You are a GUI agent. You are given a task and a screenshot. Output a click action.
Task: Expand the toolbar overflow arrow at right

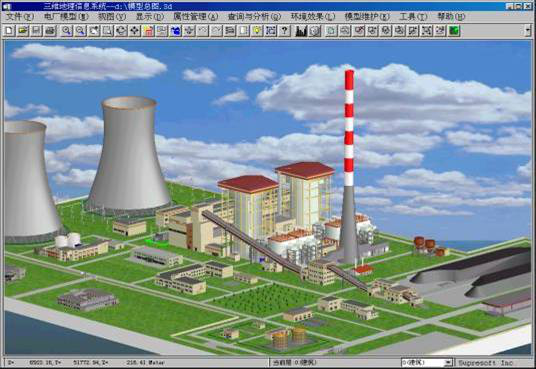point(528,31)
